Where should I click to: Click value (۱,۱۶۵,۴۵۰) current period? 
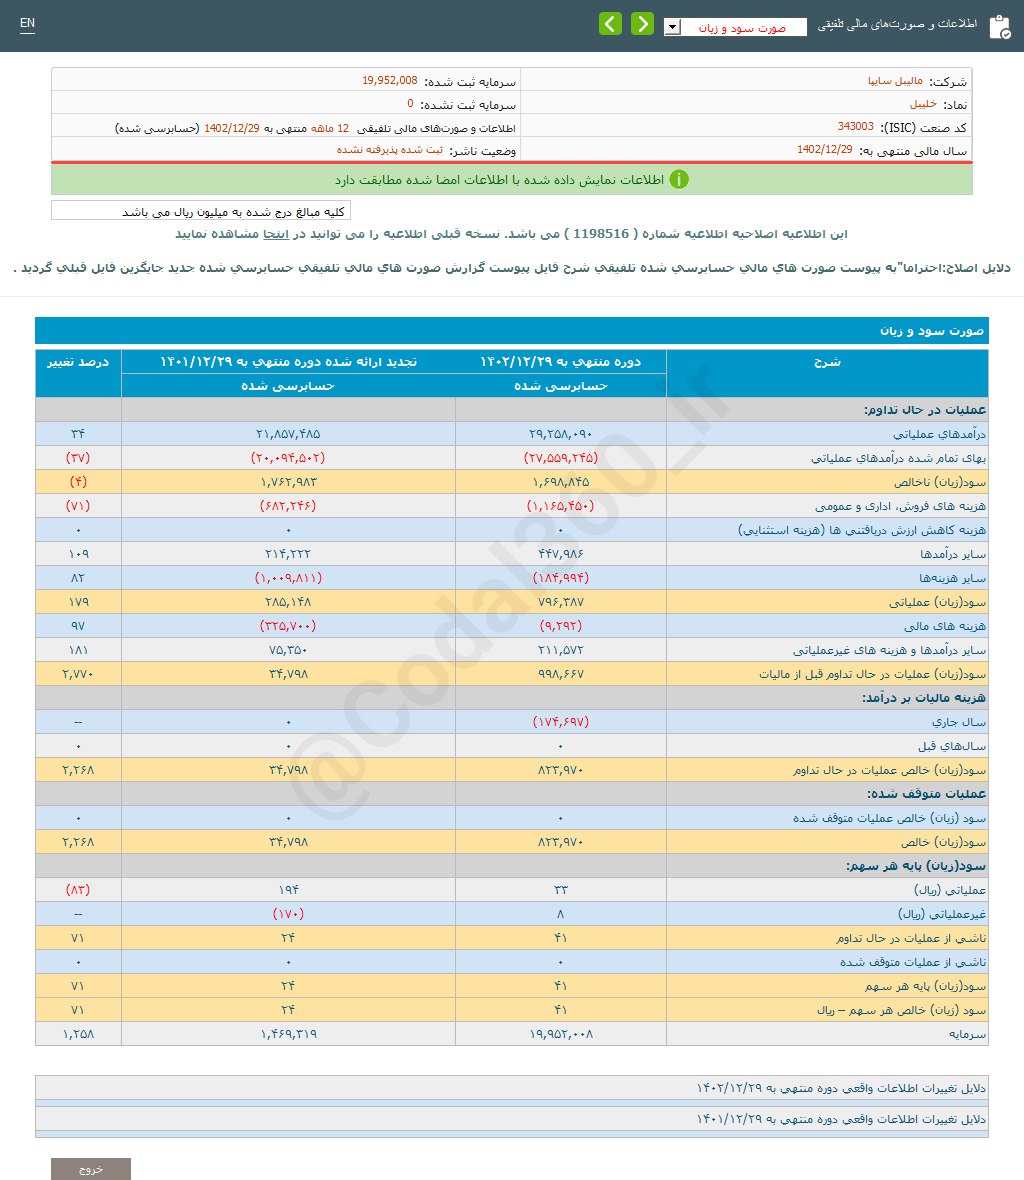click(561, 506)
